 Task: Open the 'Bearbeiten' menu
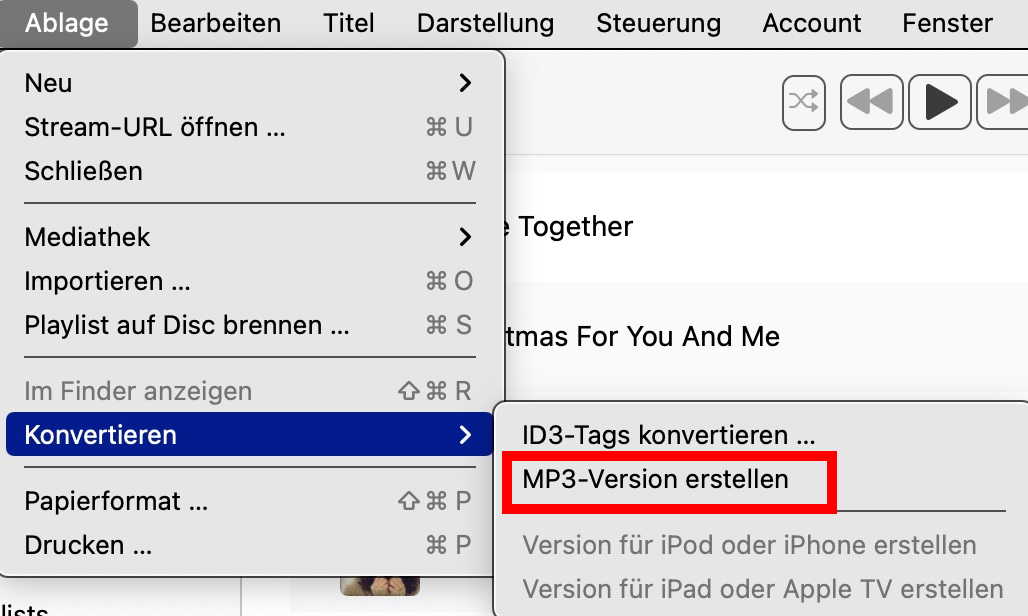tap(215, 23)
